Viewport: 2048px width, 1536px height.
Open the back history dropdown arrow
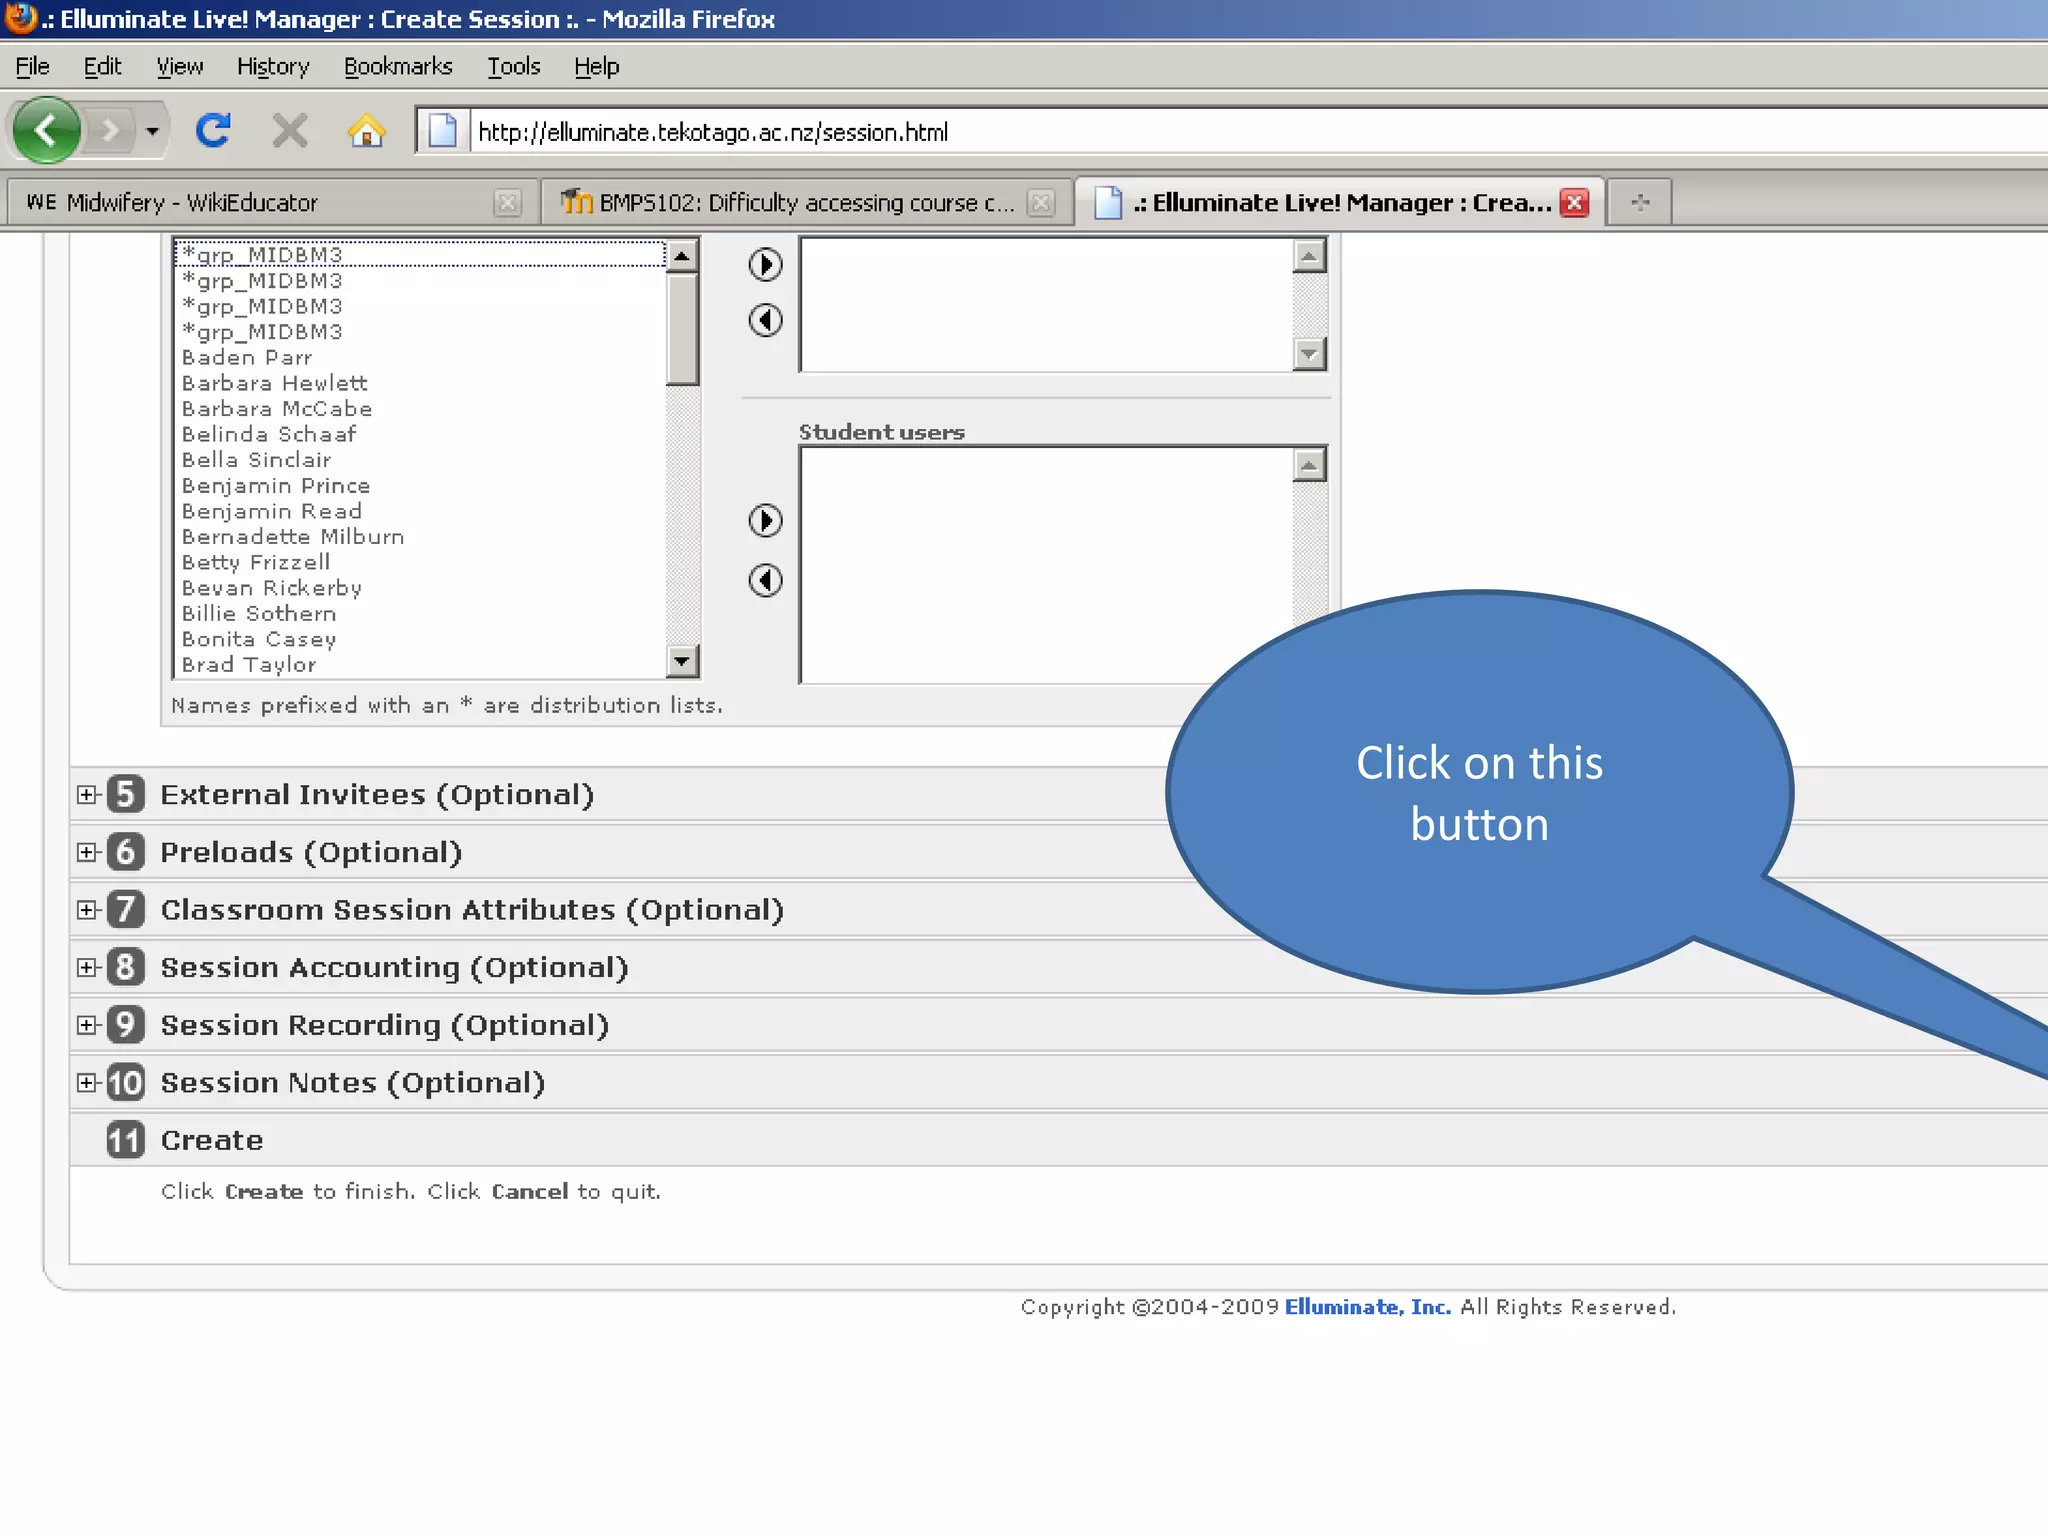[152, 131]
